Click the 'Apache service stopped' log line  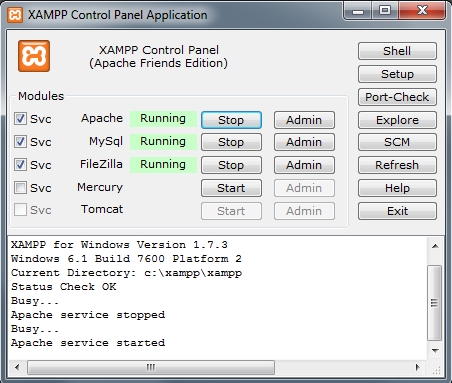pyautogui.click(x=88, y=315)
